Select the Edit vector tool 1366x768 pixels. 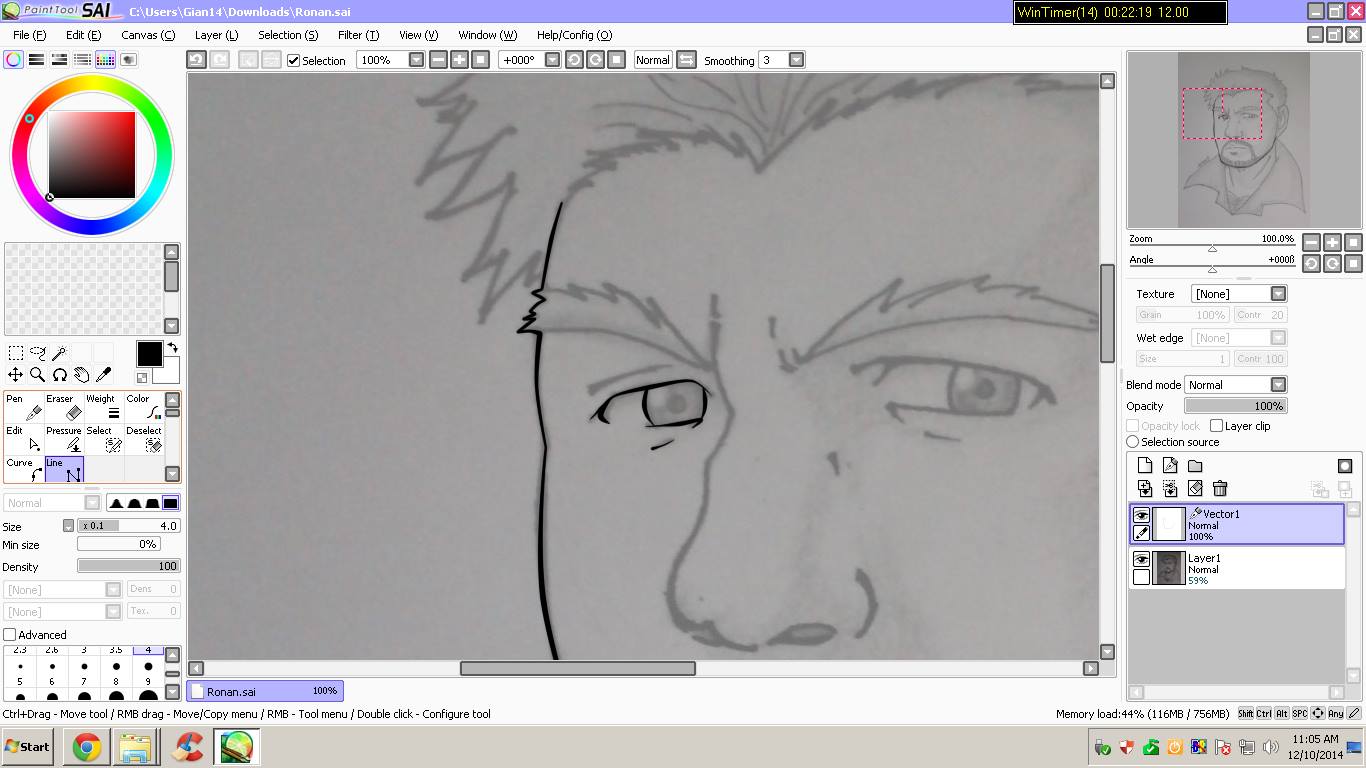point(24,439)
